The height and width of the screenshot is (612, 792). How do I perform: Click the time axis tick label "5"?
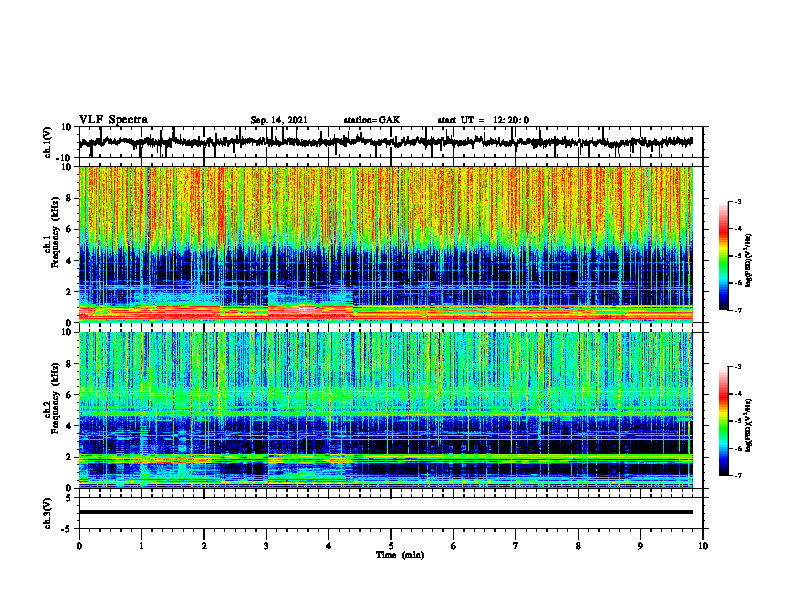[x=391, y=546]
